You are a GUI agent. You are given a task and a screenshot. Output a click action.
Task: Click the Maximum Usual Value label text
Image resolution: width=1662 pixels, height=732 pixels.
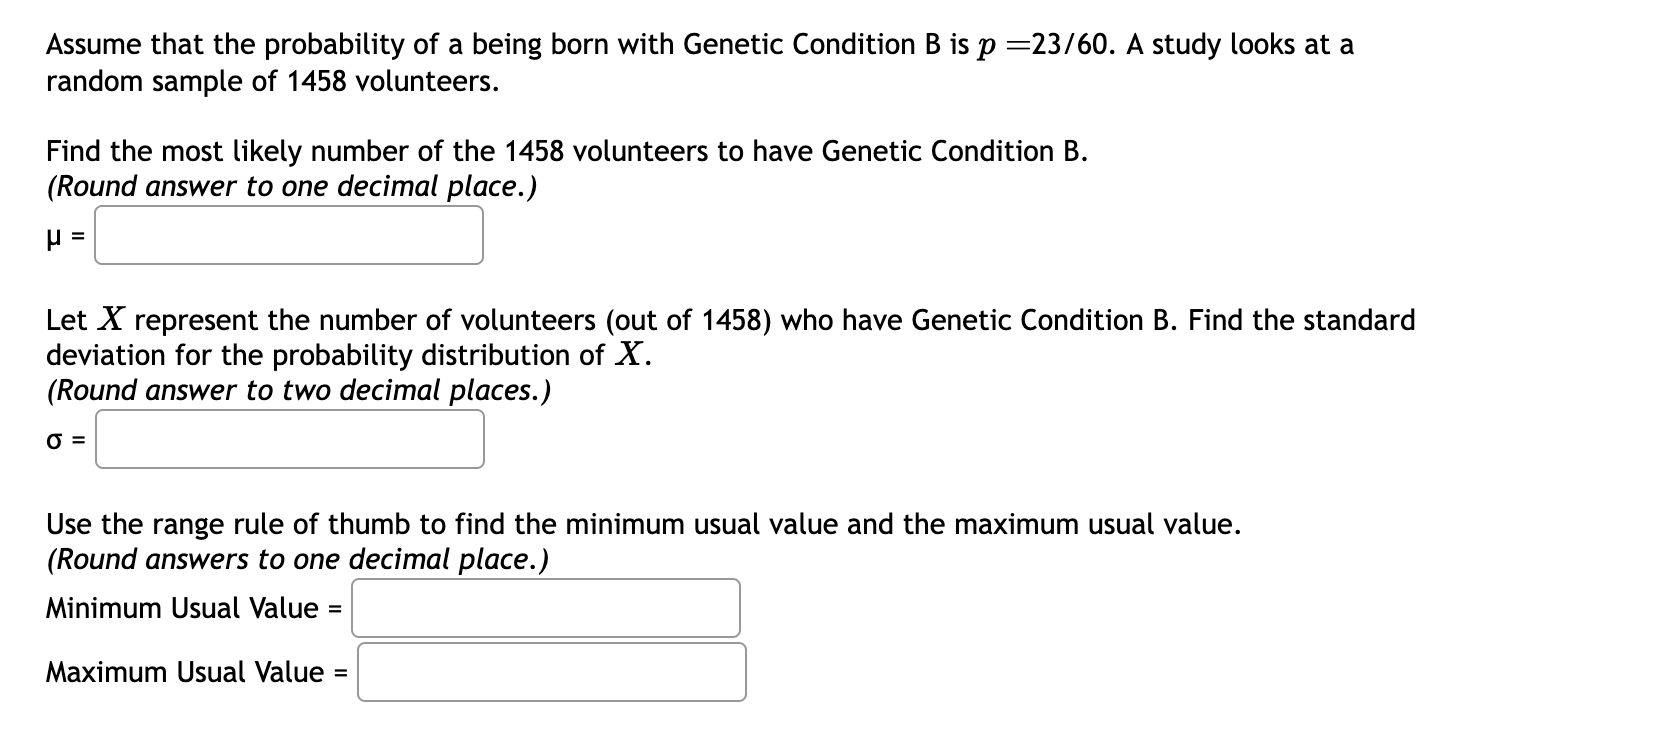[185, 672]
